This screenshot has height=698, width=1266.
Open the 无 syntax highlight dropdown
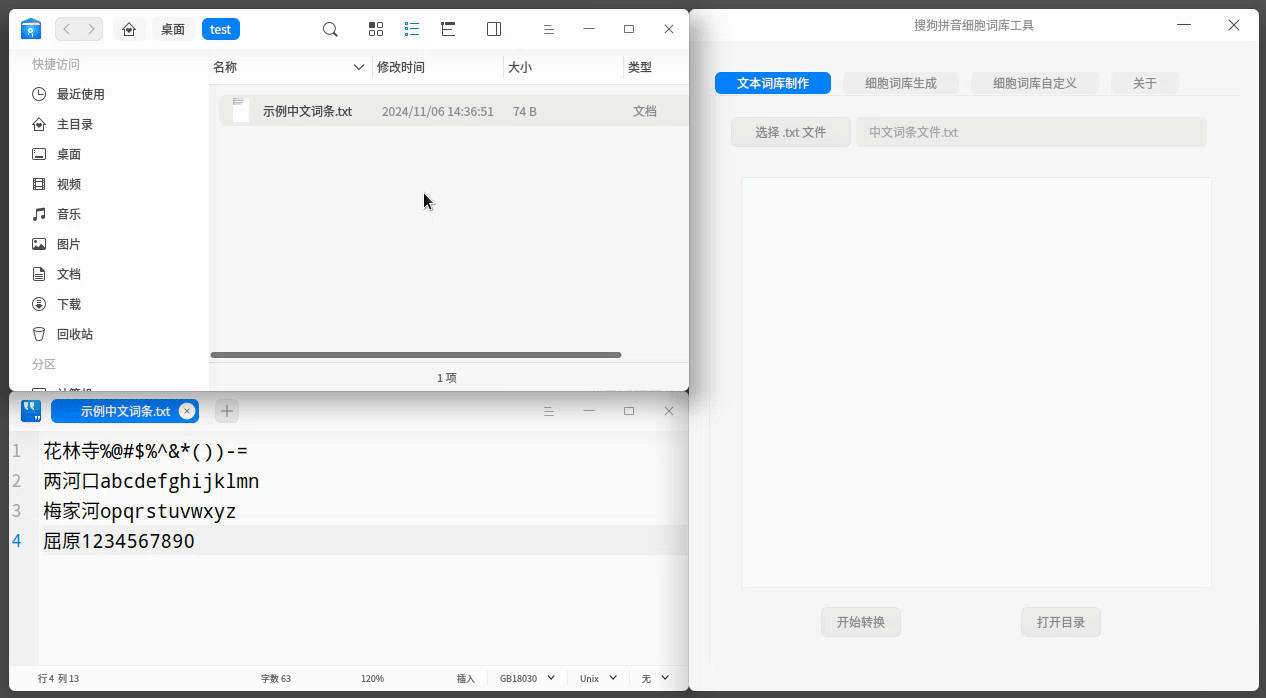pyautogui.click(x=654, y=678)
